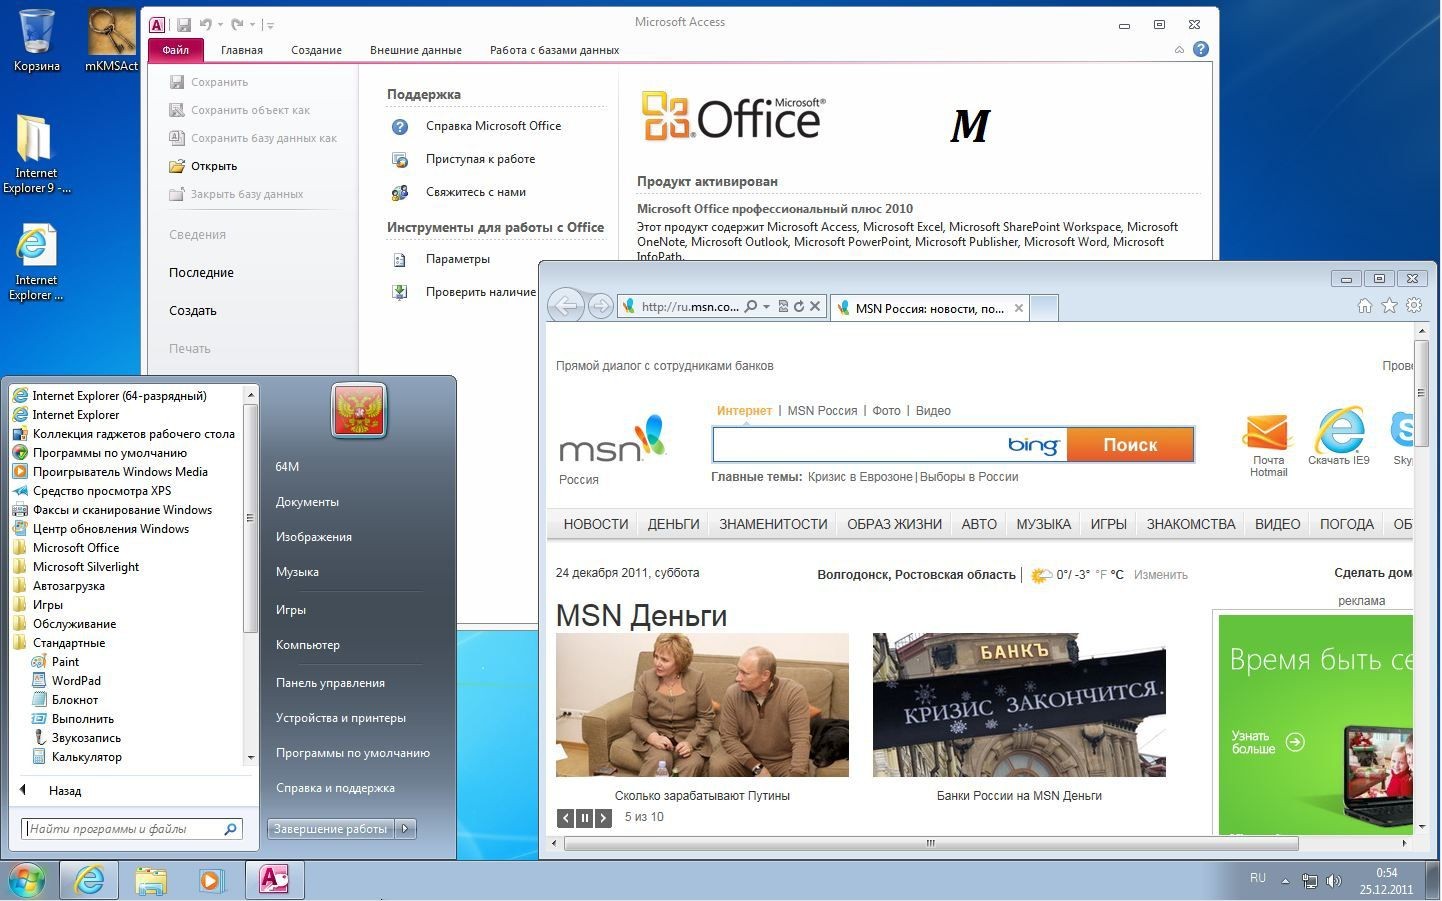1442x901 pixels.
Task: Open Access quick toolbar customize dropdown
Action: (270, 25)
